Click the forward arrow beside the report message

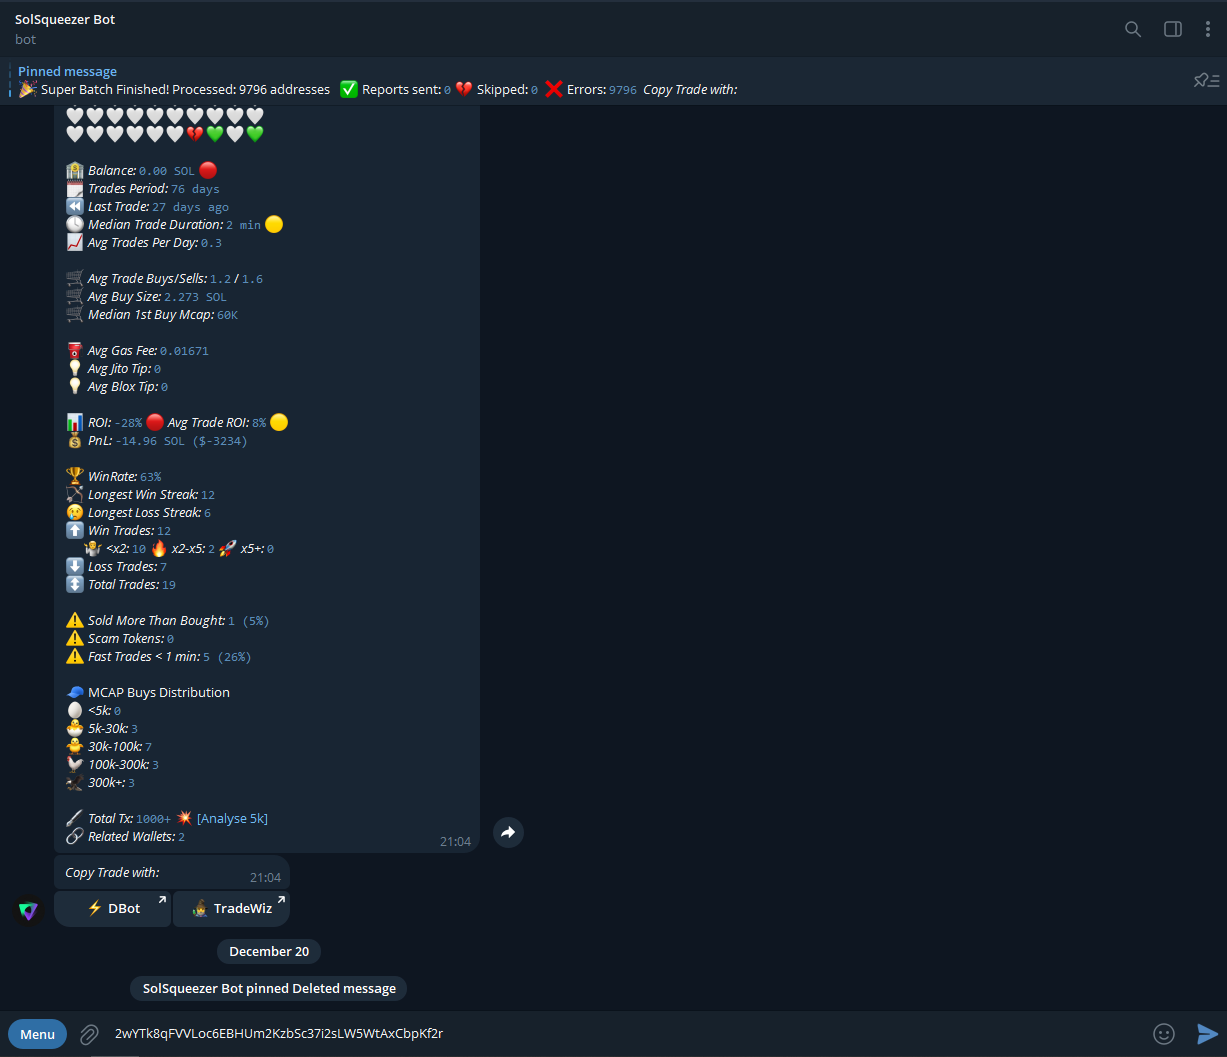[x=508, y=832]
